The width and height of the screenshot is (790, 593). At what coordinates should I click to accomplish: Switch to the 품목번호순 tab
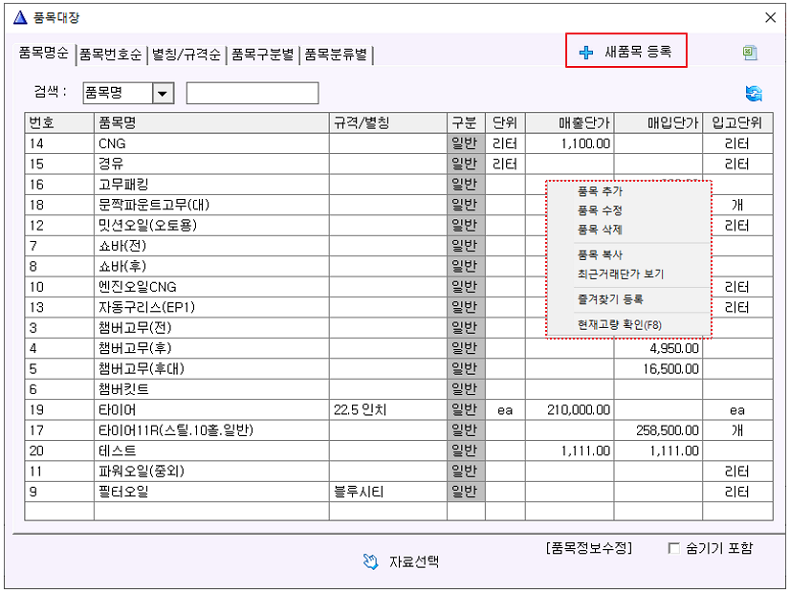tap(111, 54)
